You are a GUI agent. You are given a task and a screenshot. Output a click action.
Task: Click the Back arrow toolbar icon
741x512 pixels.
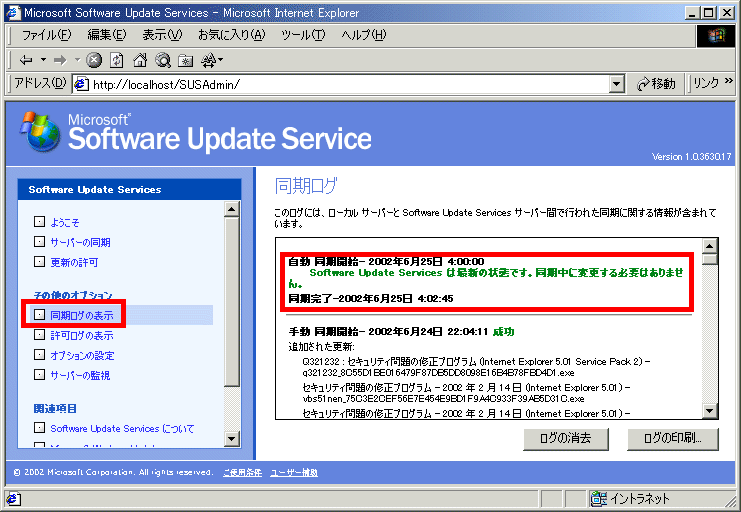coord(26,60)
